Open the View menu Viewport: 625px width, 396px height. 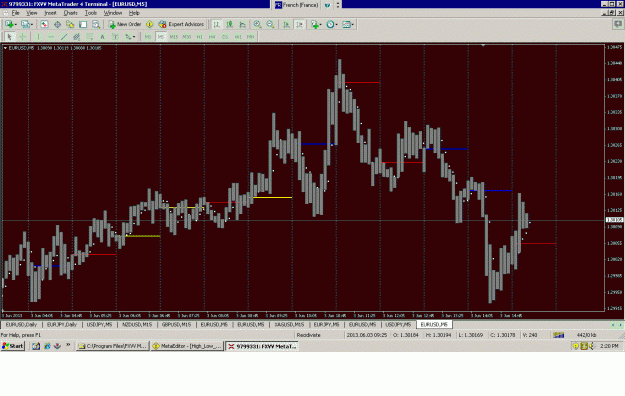[x=31, y=13]
